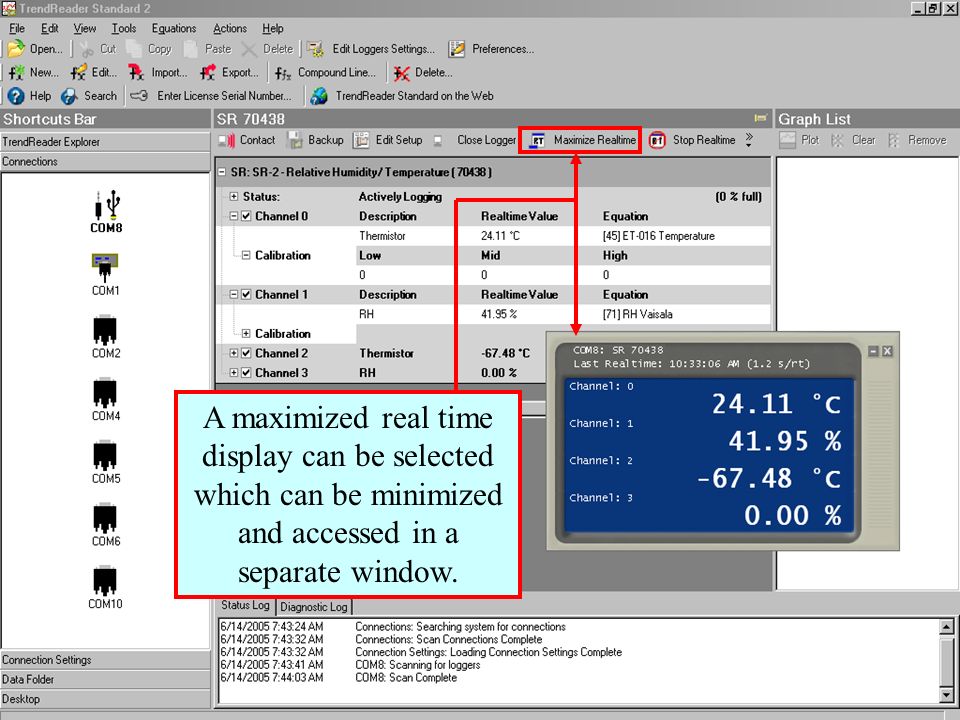Open Data Folder section
960x720 pixels.
click(105, 680)
